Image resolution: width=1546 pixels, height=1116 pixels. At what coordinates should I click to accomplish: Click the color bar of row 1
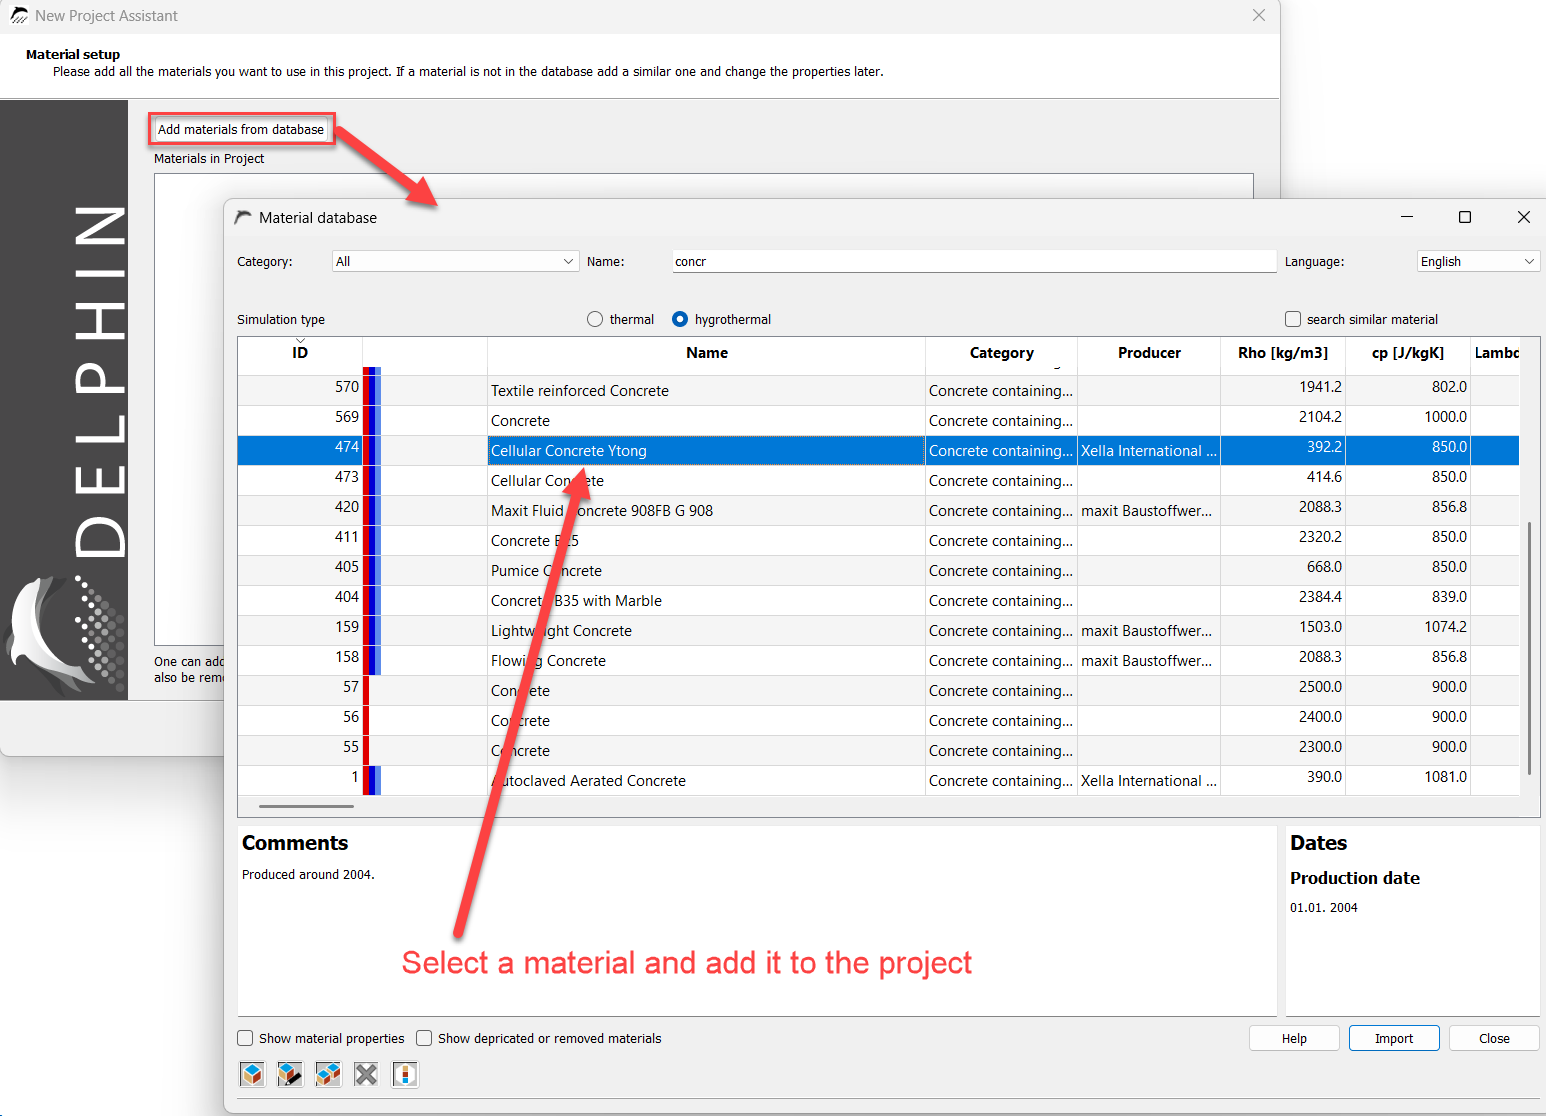[x=372, y=781]
